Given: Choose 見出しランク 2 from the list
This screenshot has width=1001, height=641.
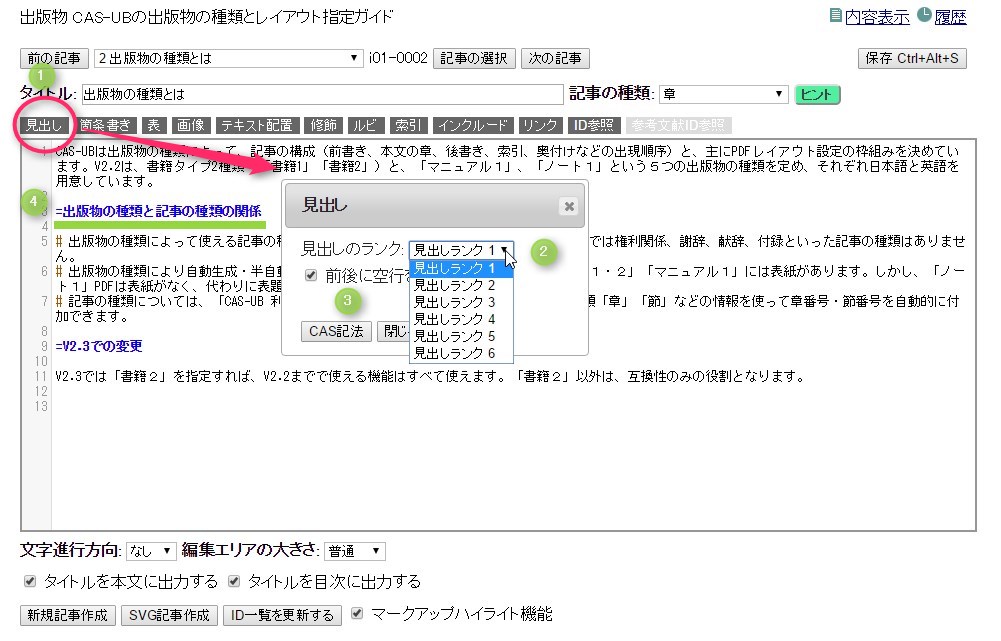Looking at the screenshot, I should coord(461,285).
